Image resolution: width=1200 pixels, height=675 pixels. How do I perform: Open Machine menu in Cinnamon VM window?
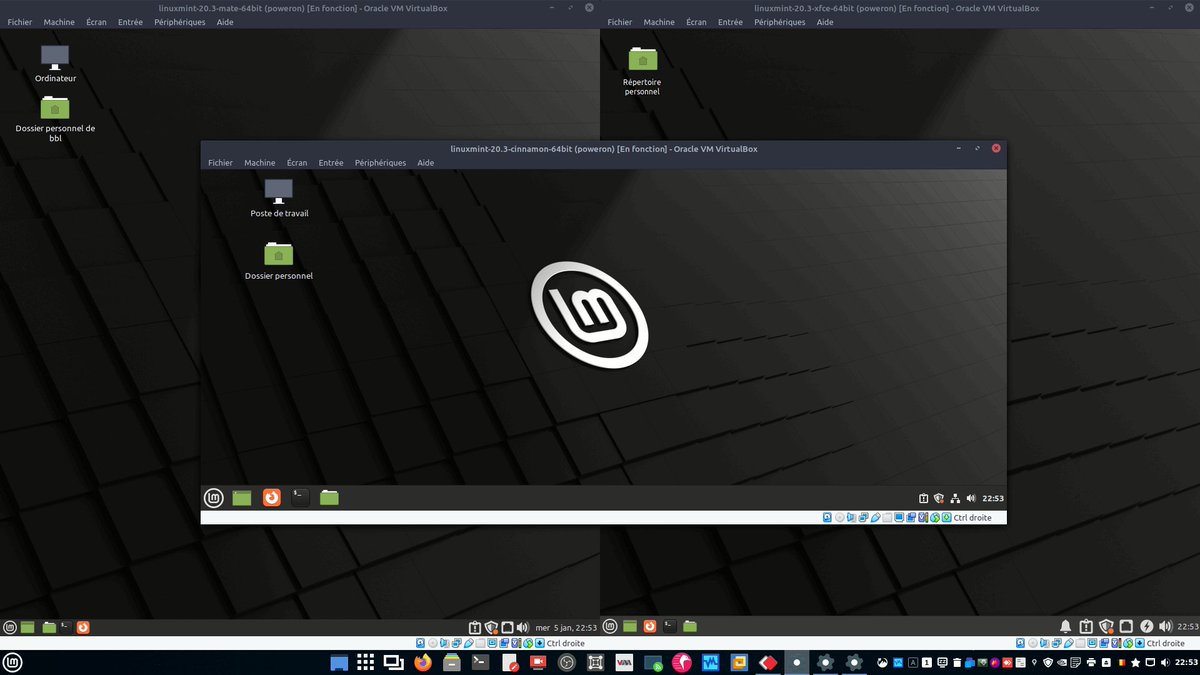(x=259, y=162)
